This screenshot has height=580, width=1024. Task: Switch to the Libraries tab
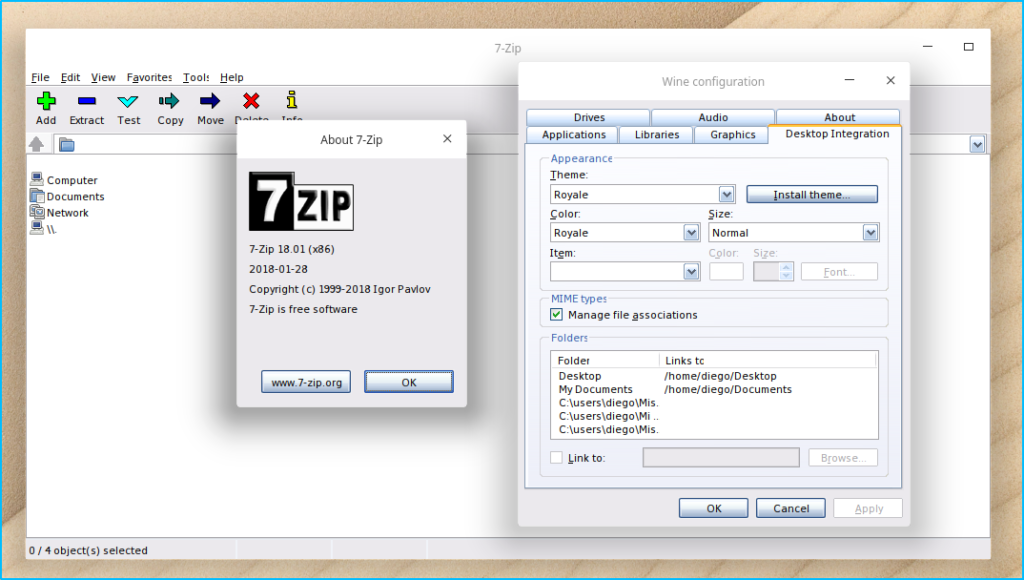(x=656, y=135)
